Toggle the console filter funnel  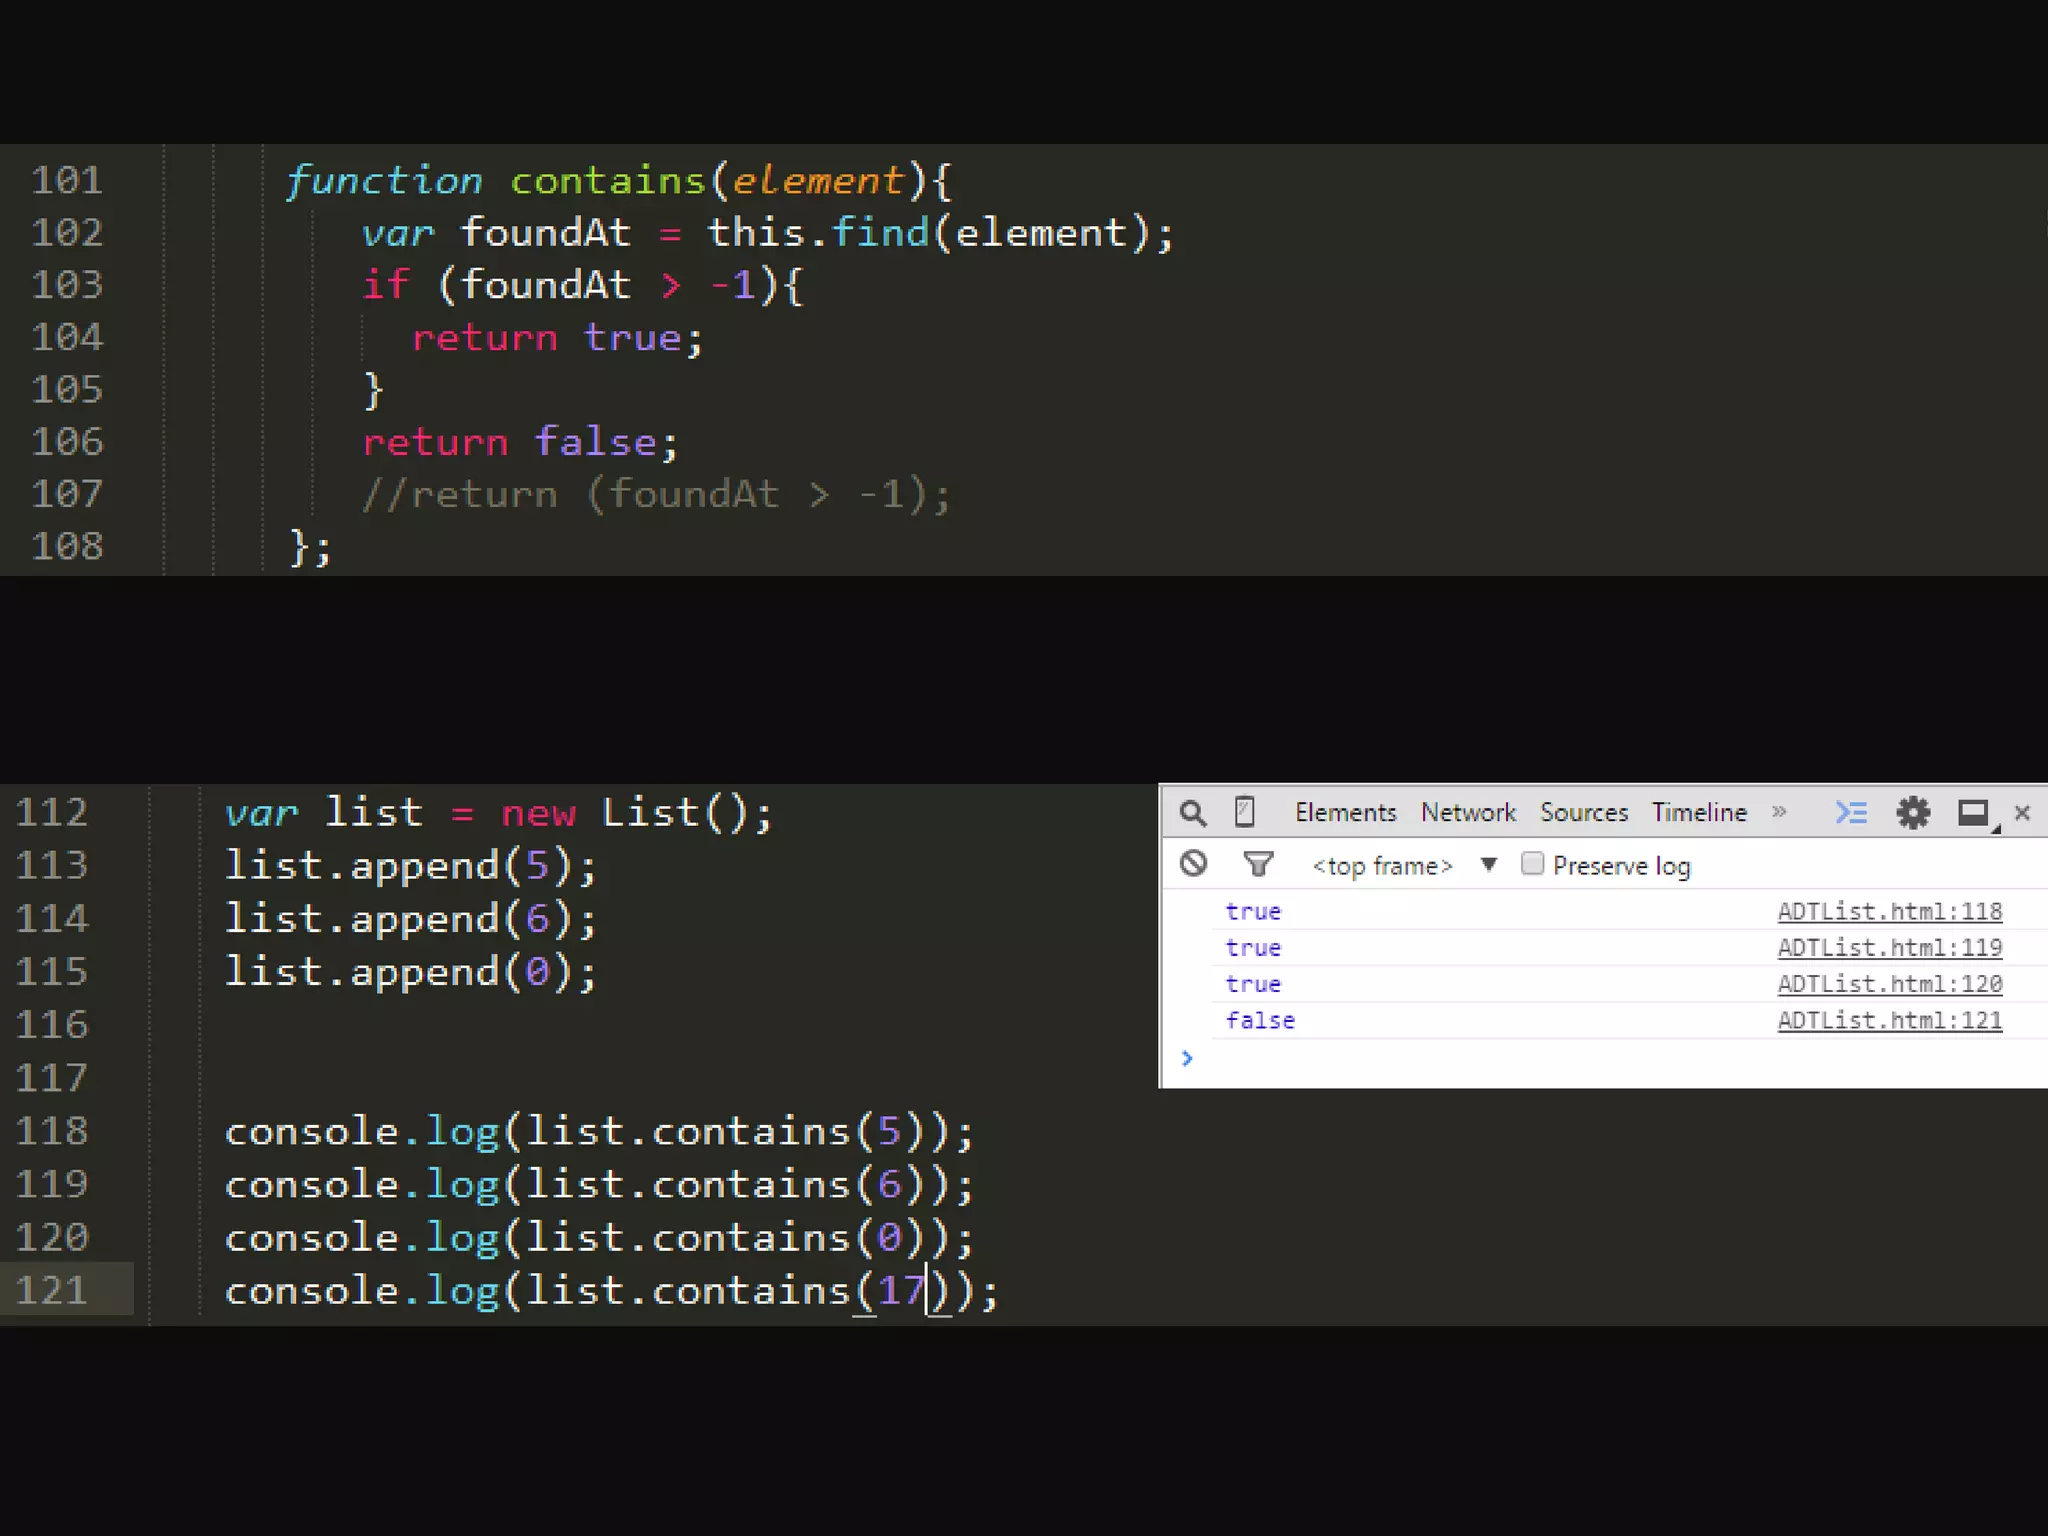[x=1258, y=864]
